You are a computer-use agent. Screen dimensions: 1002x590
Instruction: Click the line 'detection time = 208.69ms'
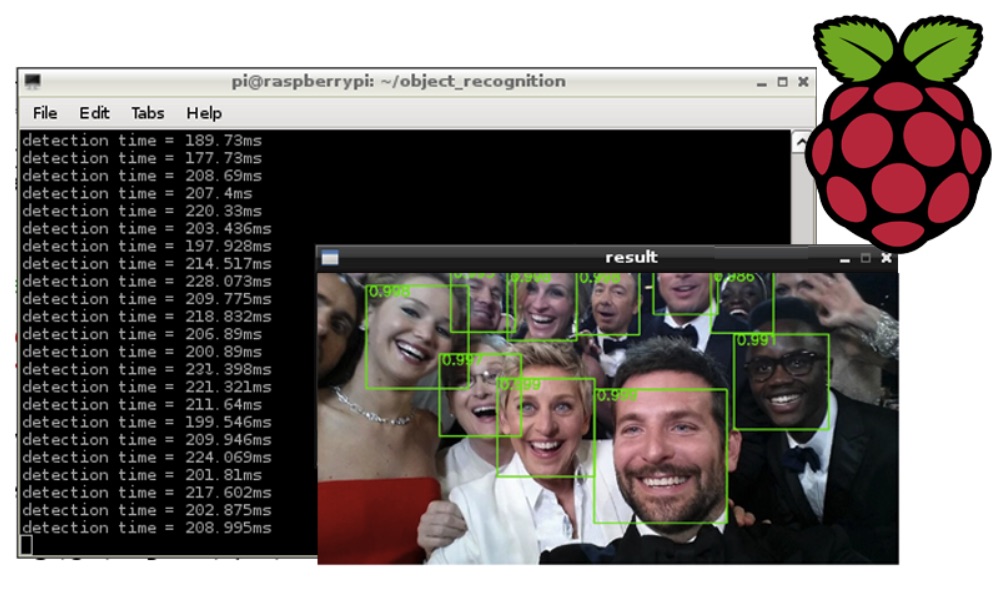point(142,176)
